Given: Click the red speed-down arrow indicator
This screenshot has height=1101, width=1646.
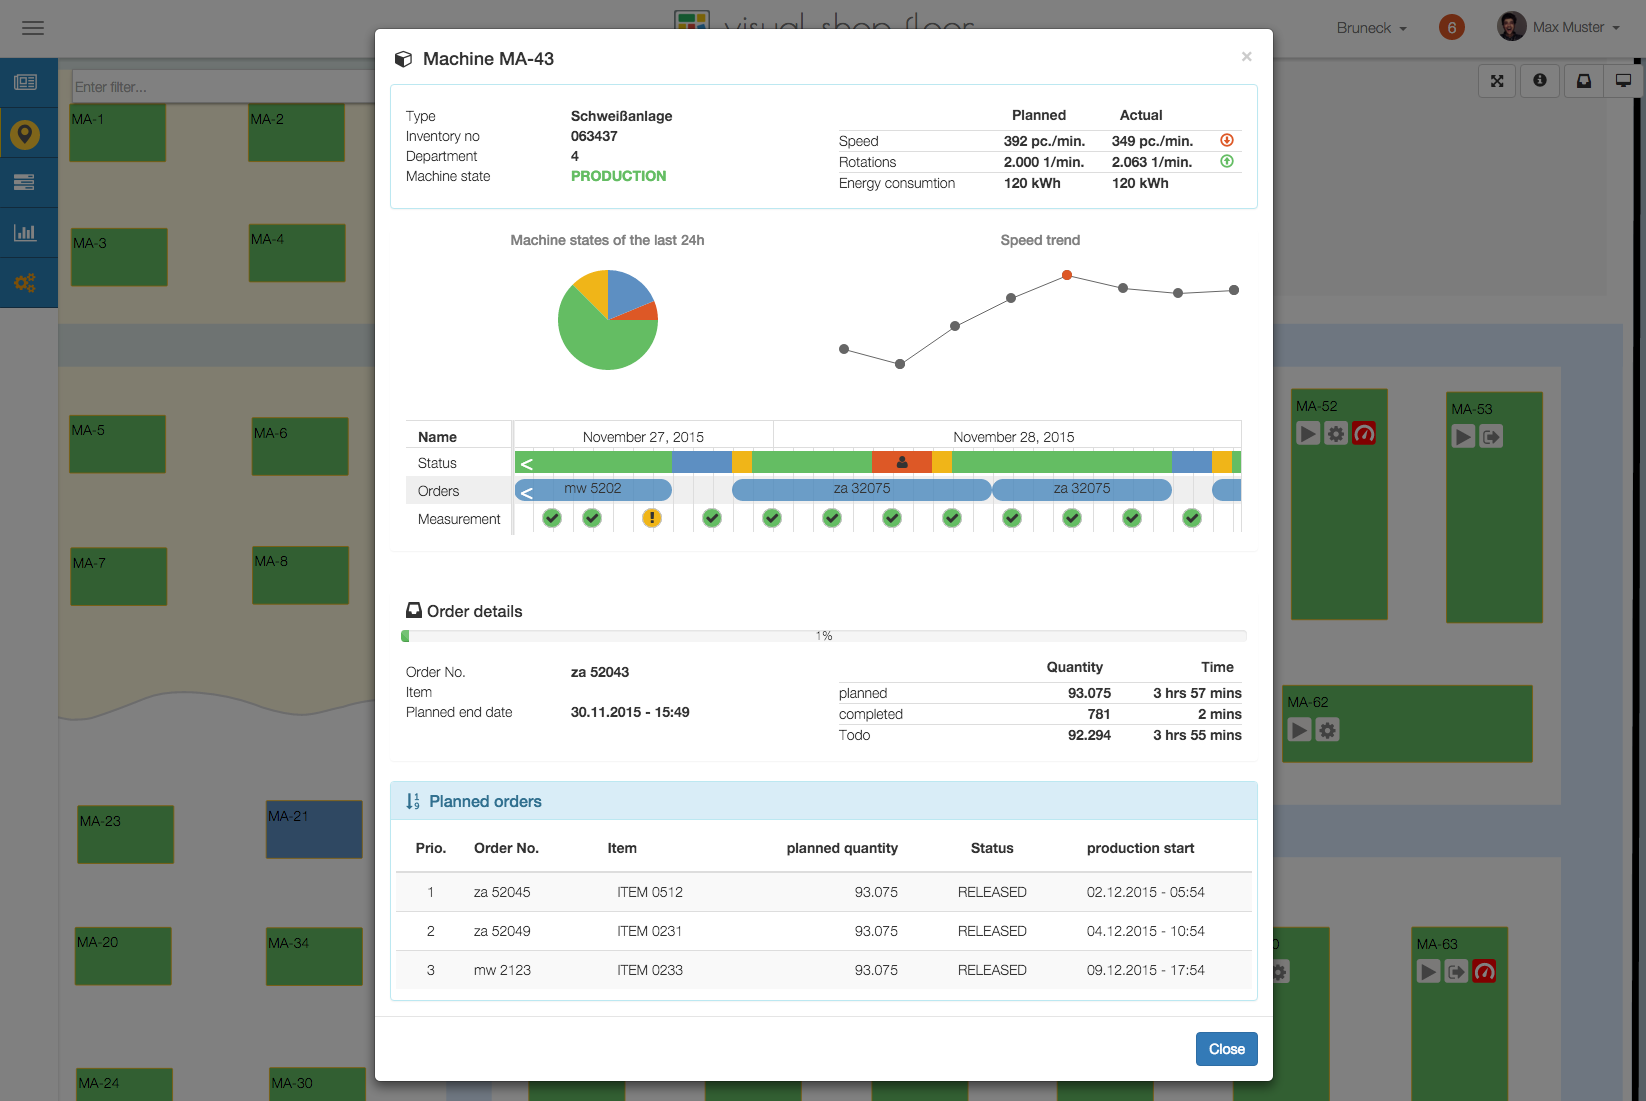Looking at the screenshot, I should pos(1227,140).
